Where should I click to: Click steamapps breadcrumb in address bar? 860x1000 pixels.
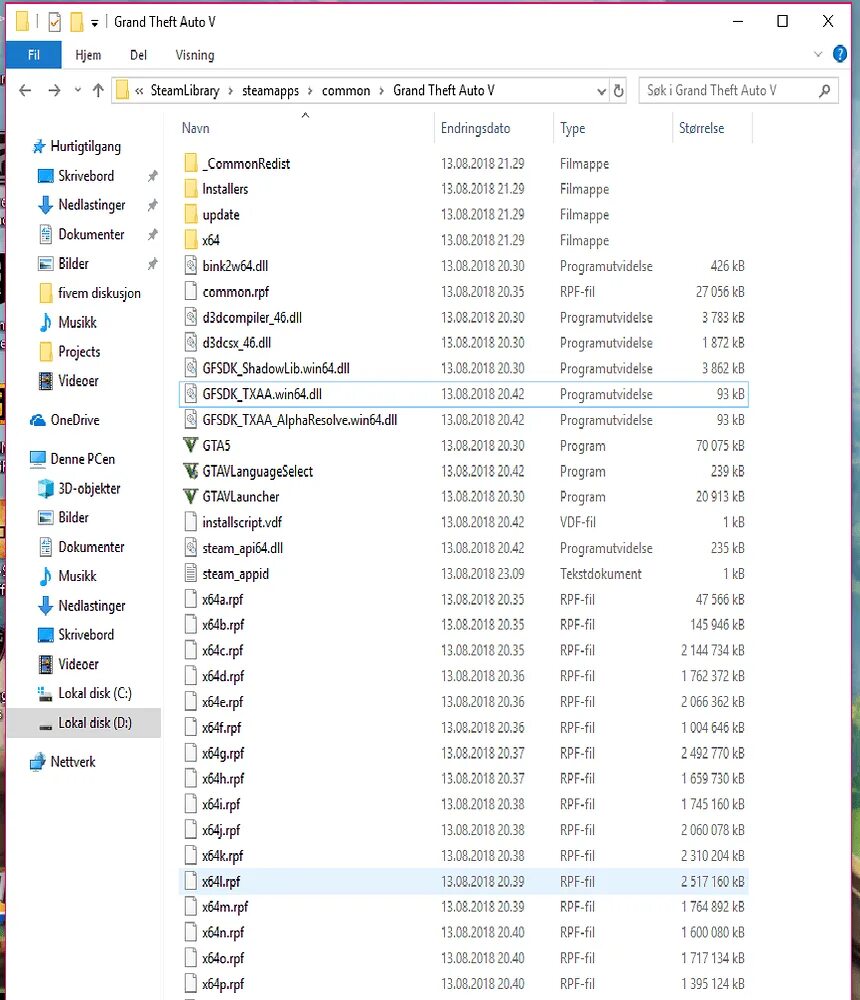(271, 91)
